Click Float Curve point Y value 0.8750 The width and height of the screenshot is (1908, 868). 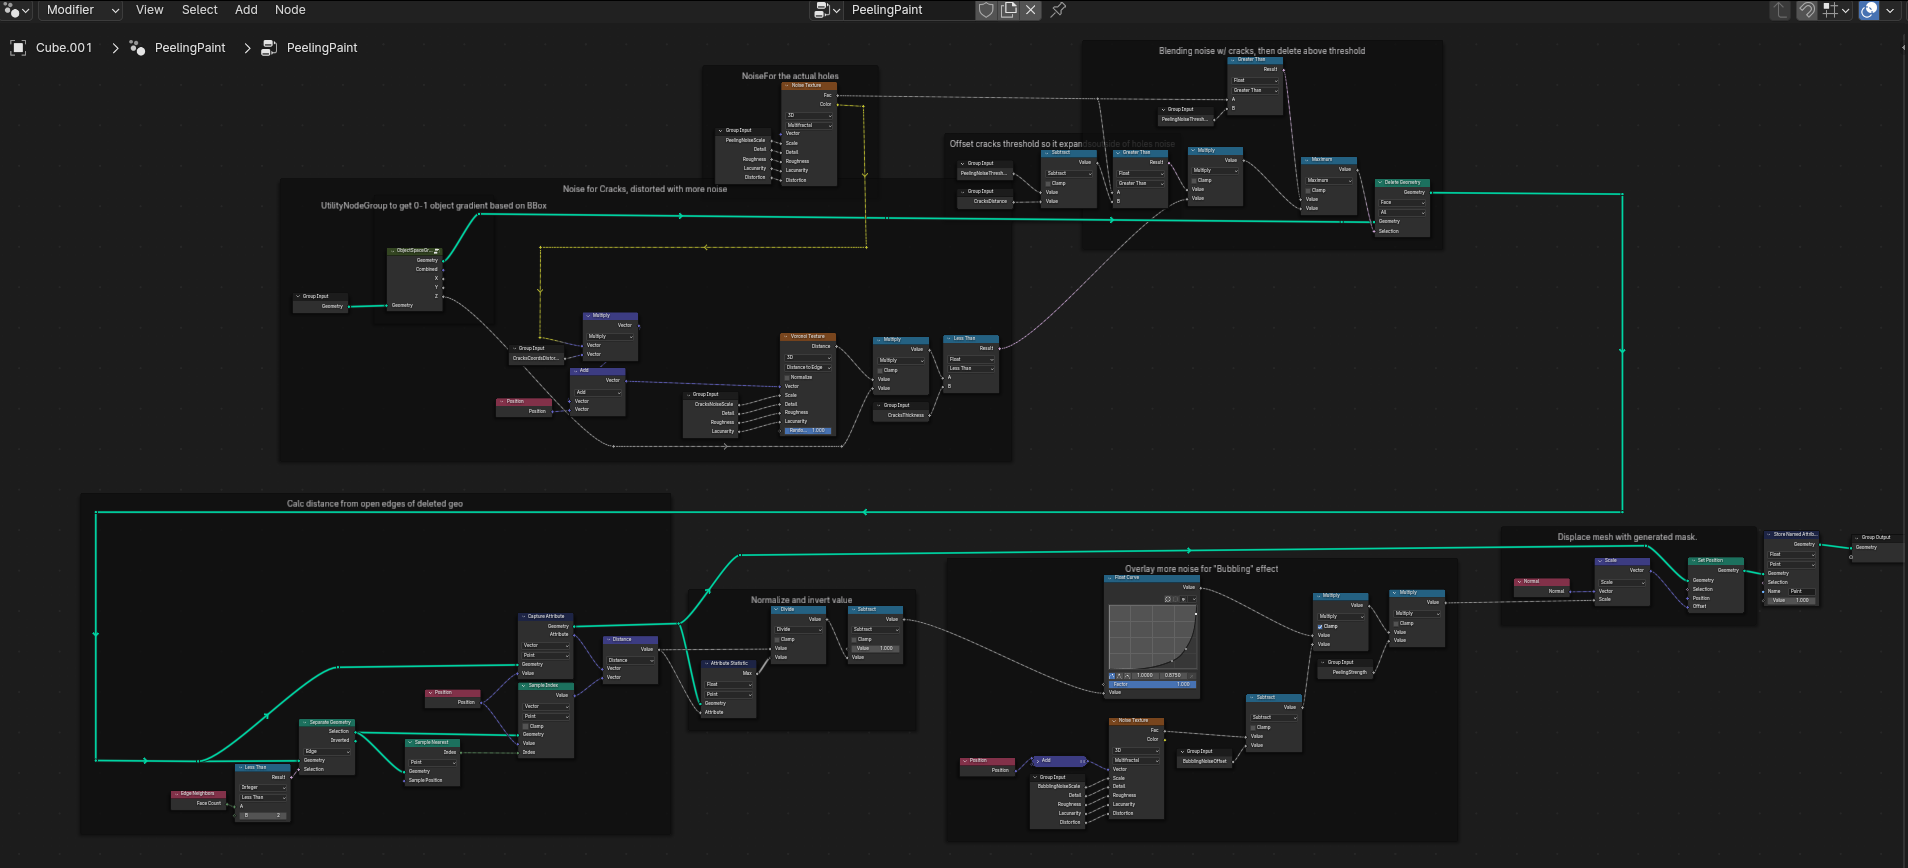click(x=1173, y=676)
